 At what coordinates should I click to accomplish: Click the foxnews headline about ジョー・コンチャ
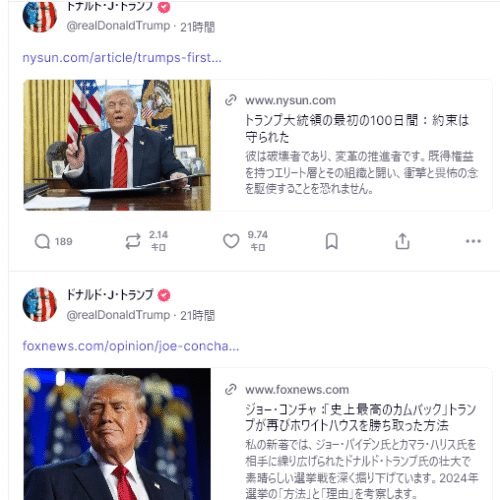(x=360, y=417)
